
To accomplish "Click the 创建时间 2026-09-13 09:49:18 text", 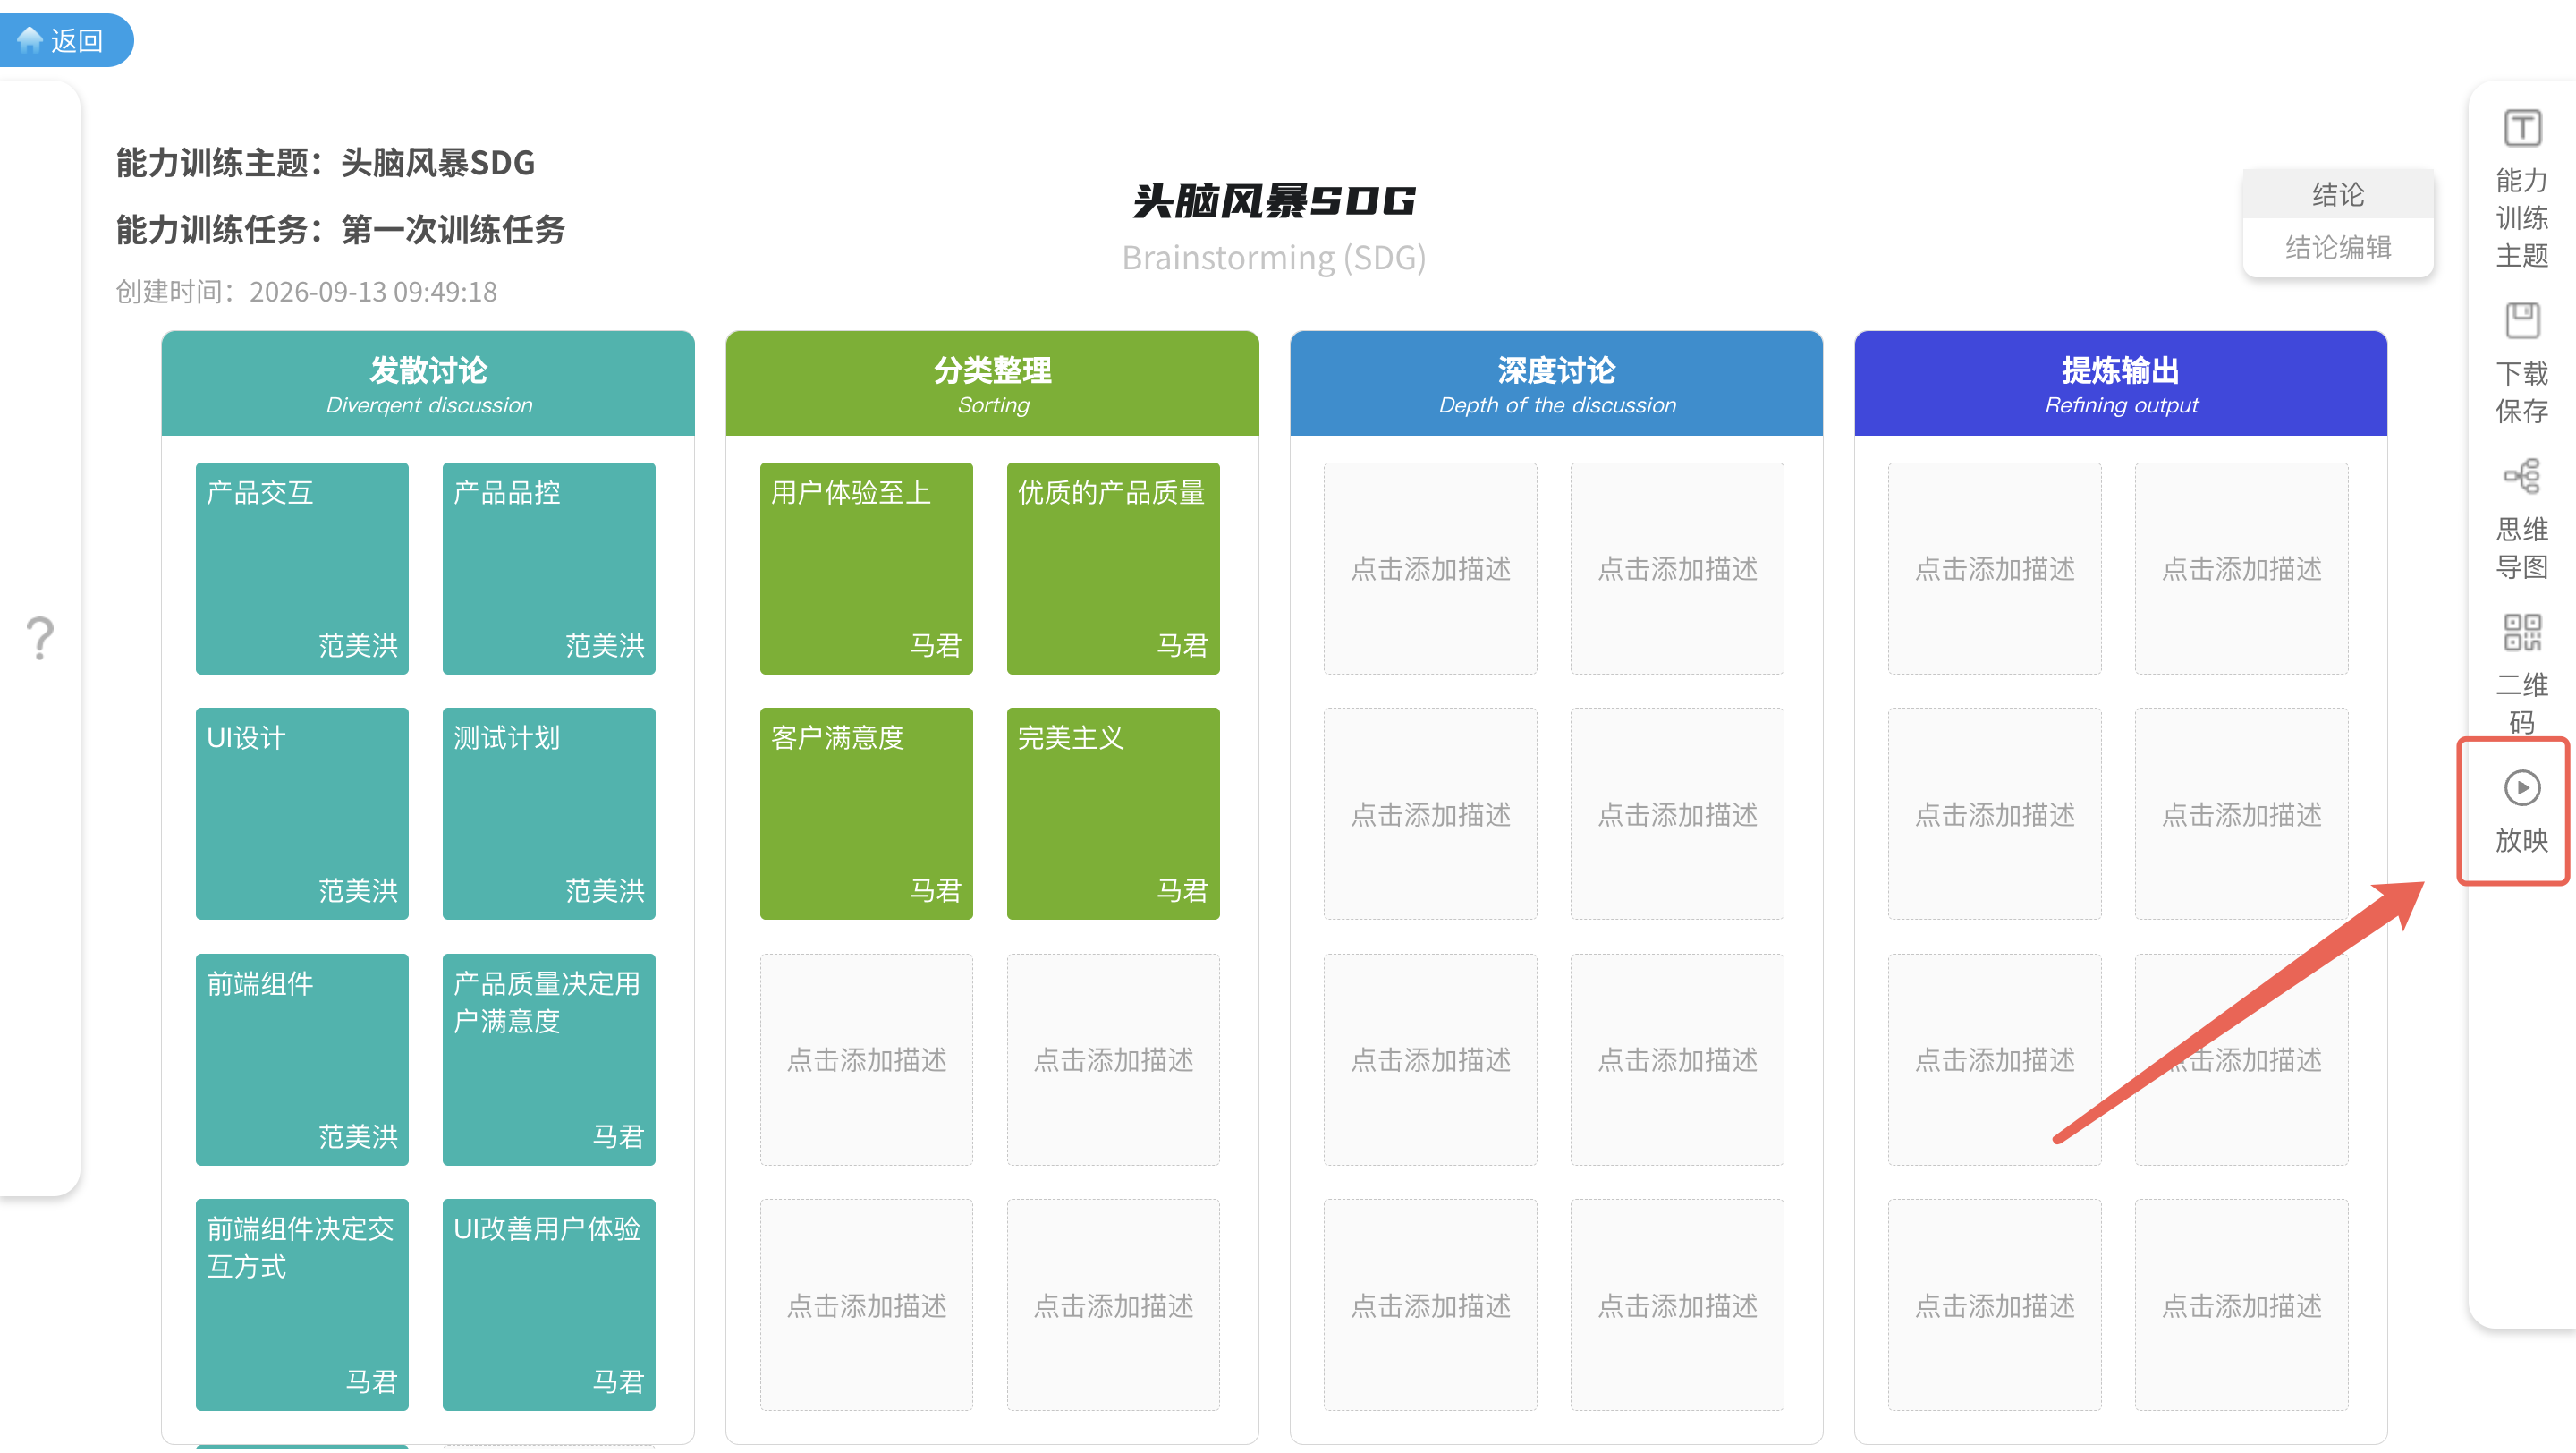I will [x=306, y=291].
